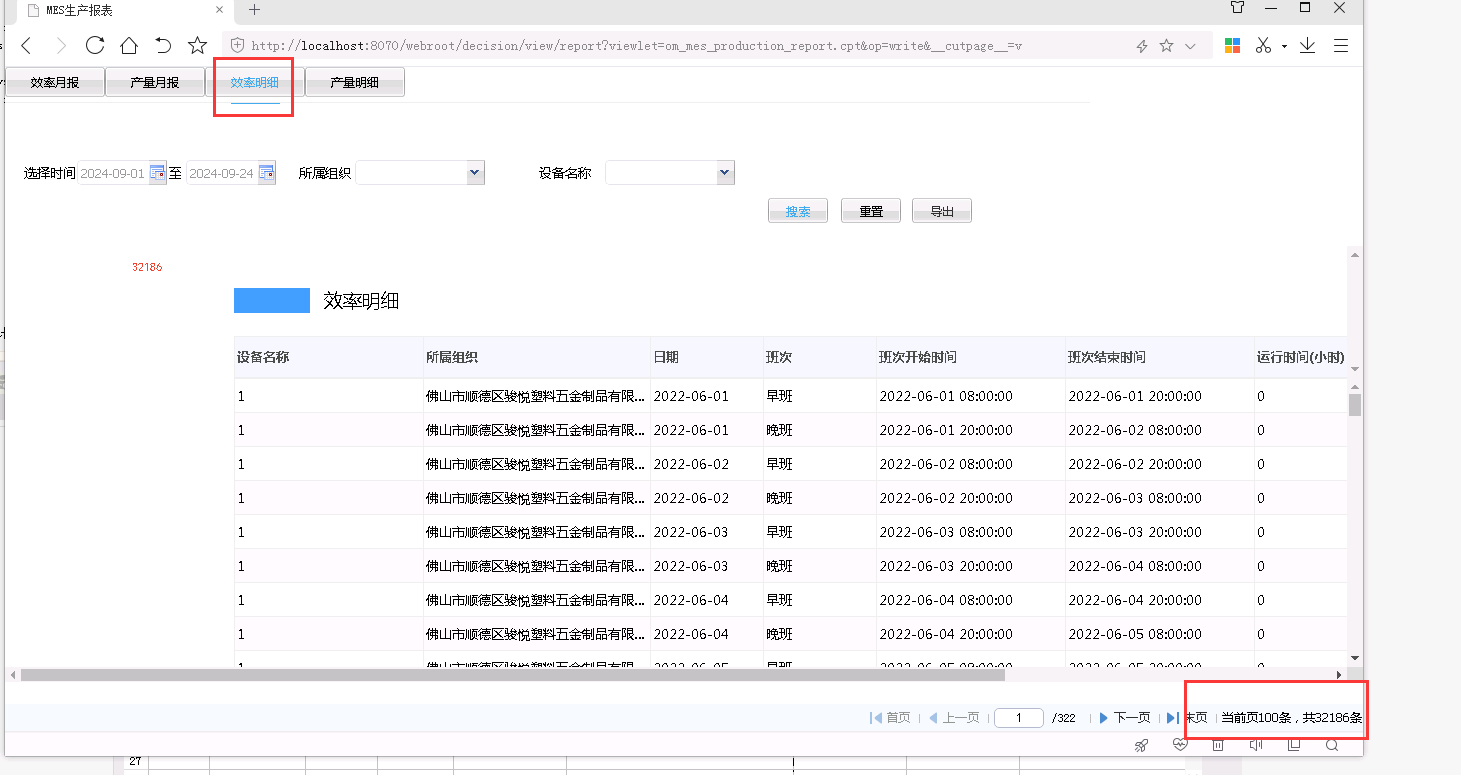The image size is (1461, 775).
Task: Click the left arrow of the horizontal scrollbar
Action: (x=12, y=675)
